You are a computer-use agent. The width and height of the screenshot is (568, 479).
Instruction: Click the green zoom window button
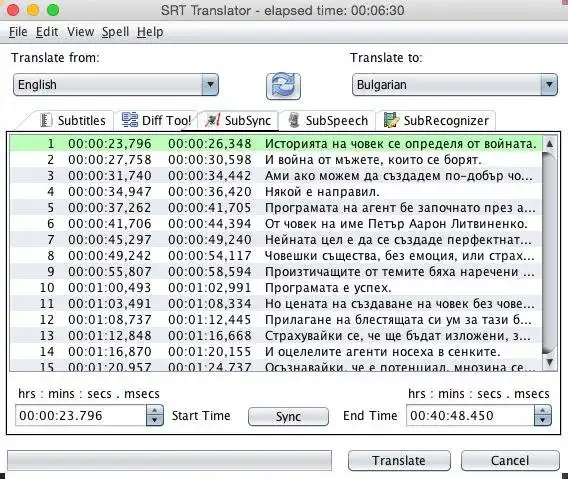[x=53, y=10]
